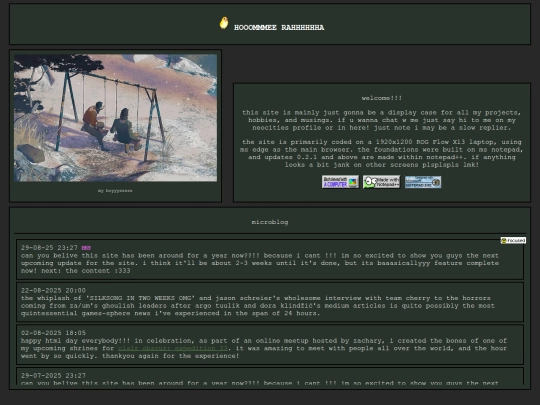Image resolution: width=540 pixels, height=405 pixels.
Task: Click the swing set artwork image
Action: 115,117
